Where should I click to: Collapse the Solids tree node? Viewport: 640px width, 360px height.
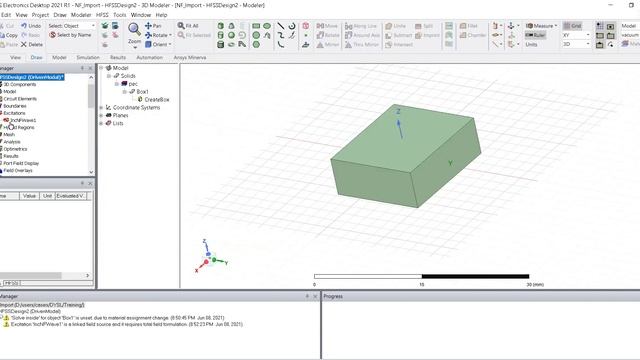click(109, 76)
